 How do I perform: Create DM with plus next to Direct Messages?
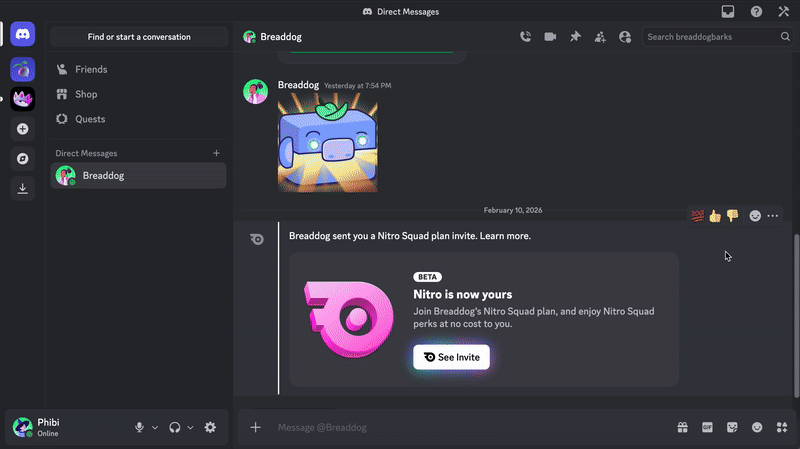pyautogui.click(x=216, y=153)
